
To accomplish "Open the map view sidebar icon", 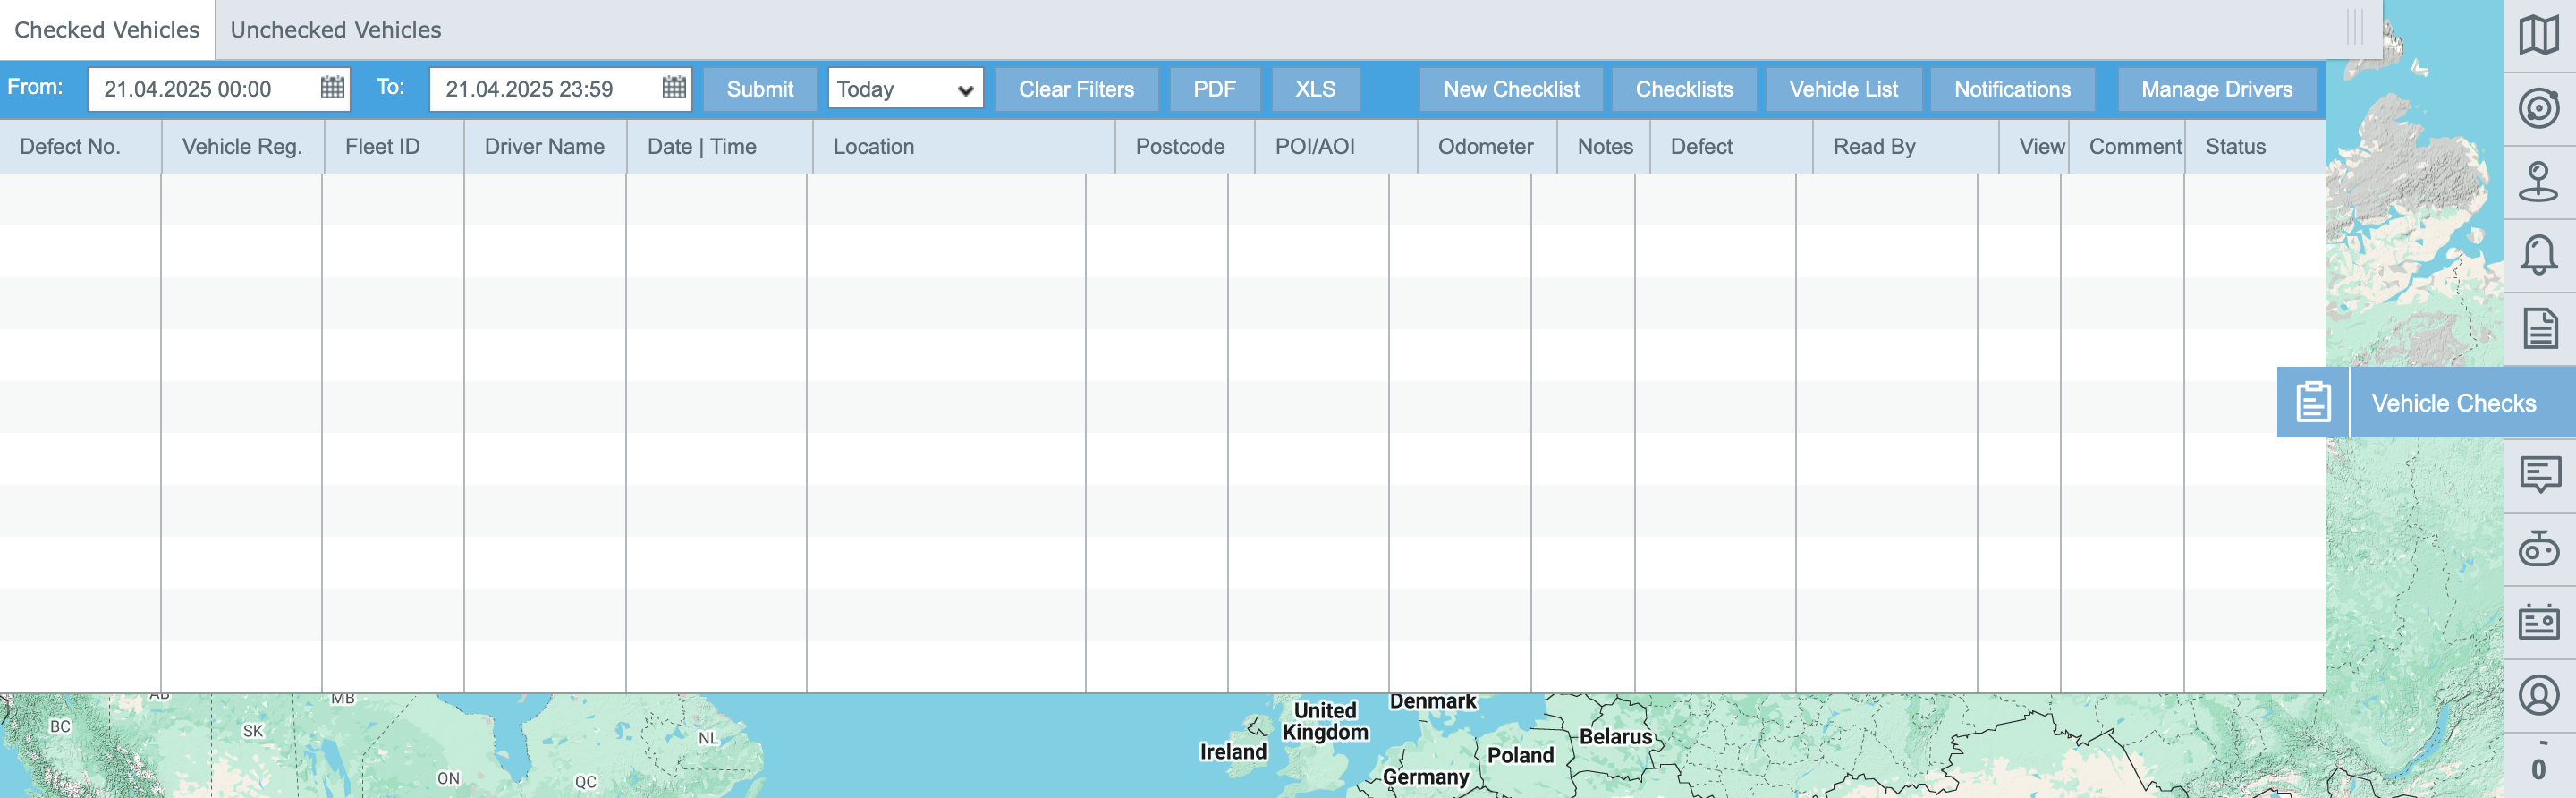I will (2538, 36).
